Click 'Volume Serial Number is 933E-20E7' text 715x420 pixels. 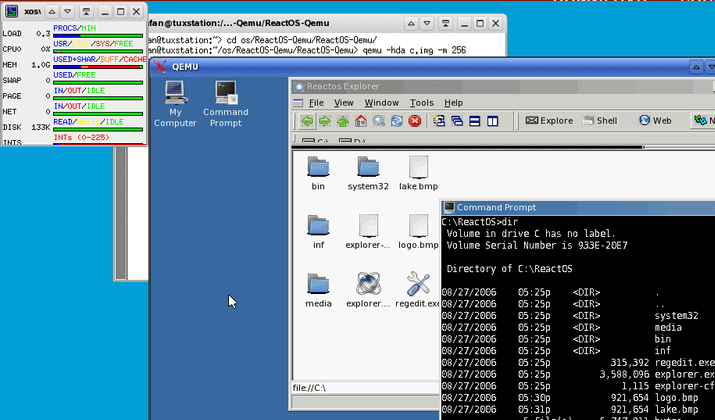537,245
